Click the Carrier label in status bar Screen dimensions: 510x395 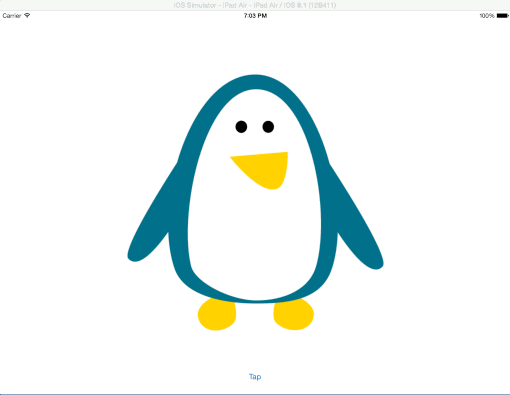coord(12,16)
